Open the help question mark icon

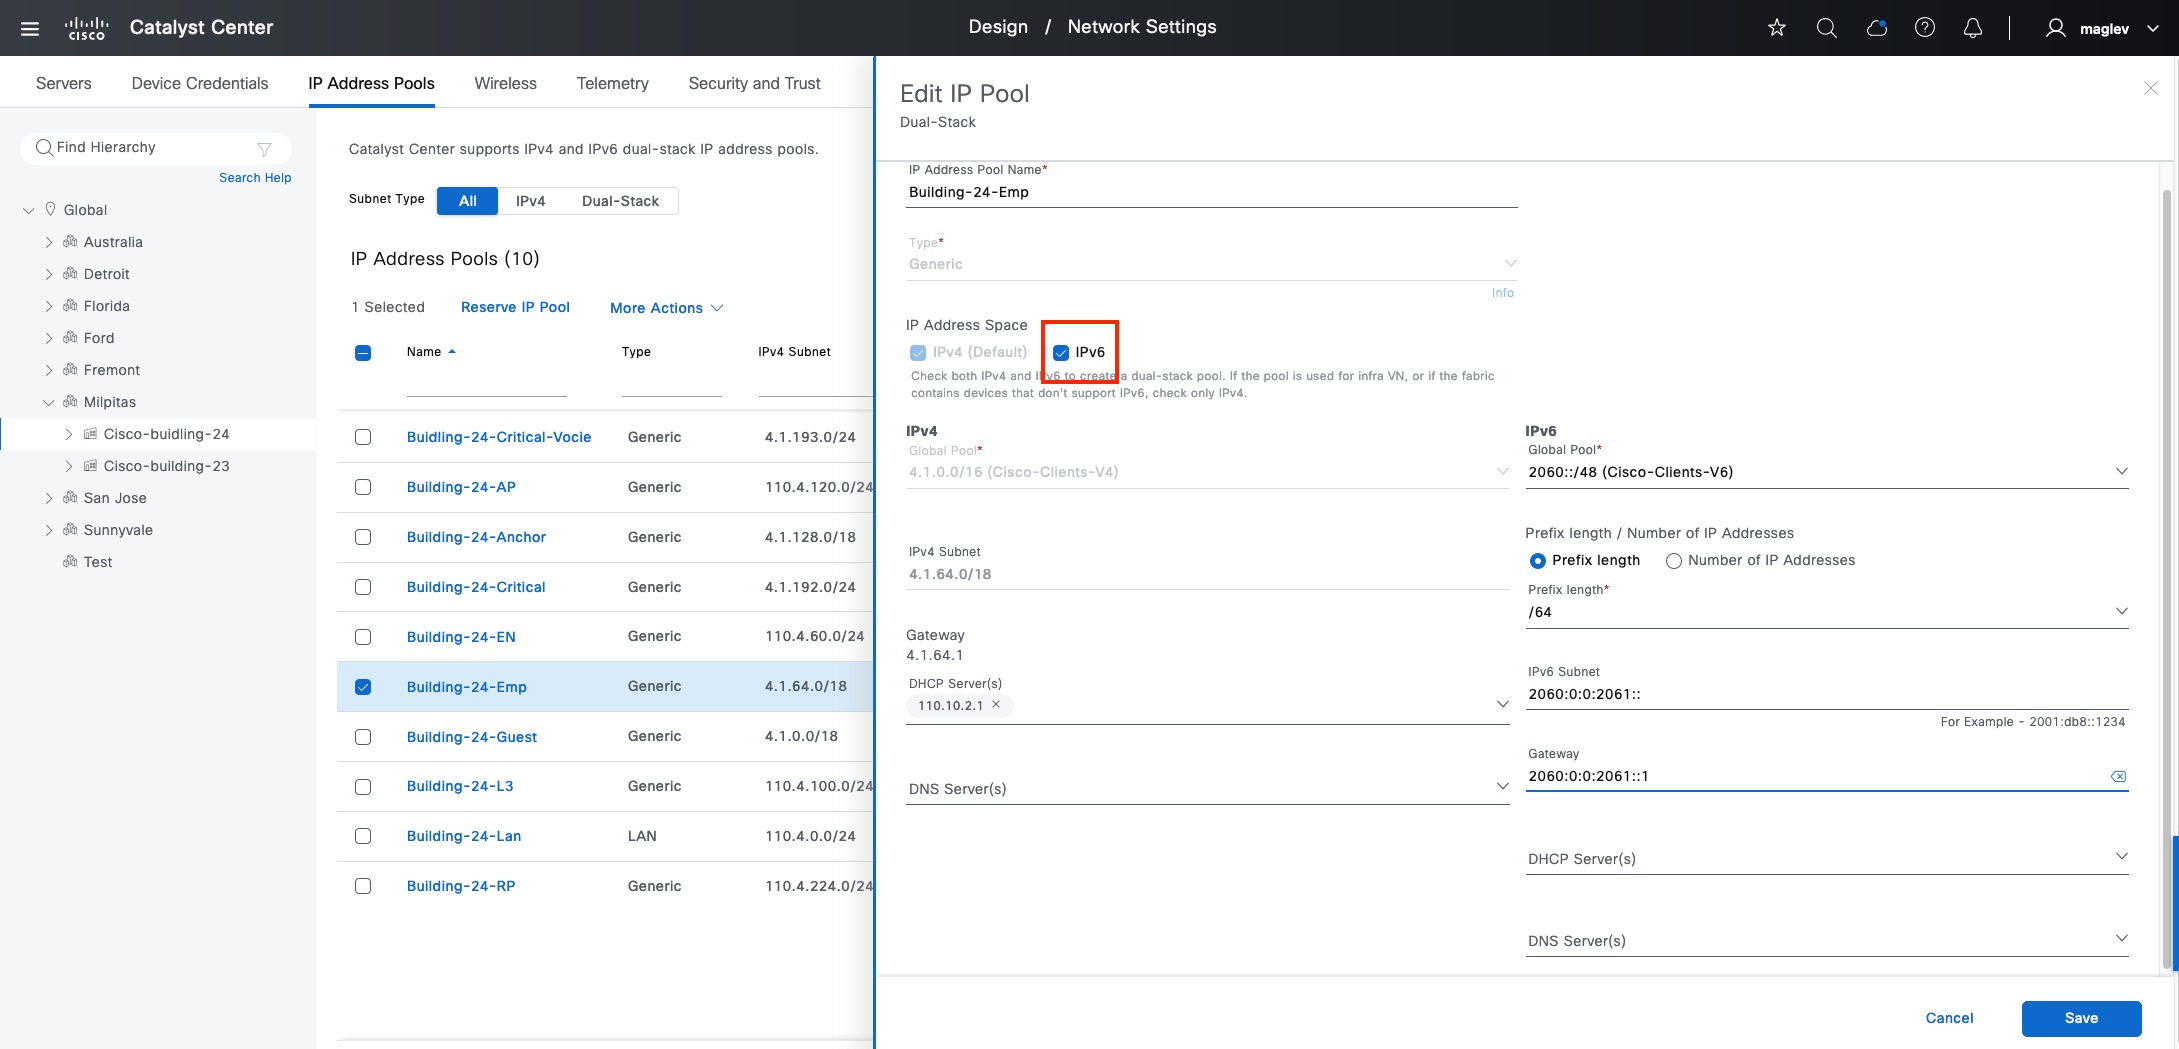click(x=1924, y=28)
